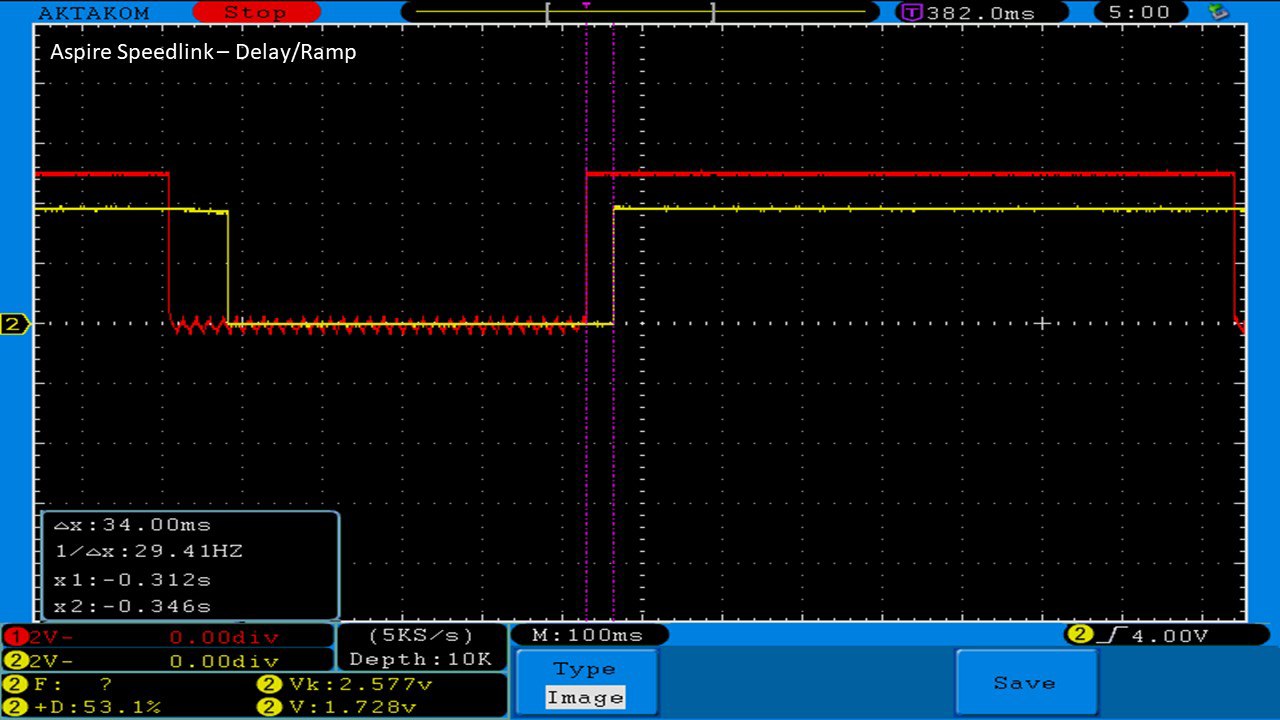This screenshot has height=720, width=1280.
Task: Click the USB connection icon in top-right corner
Action: [1218, 12]
